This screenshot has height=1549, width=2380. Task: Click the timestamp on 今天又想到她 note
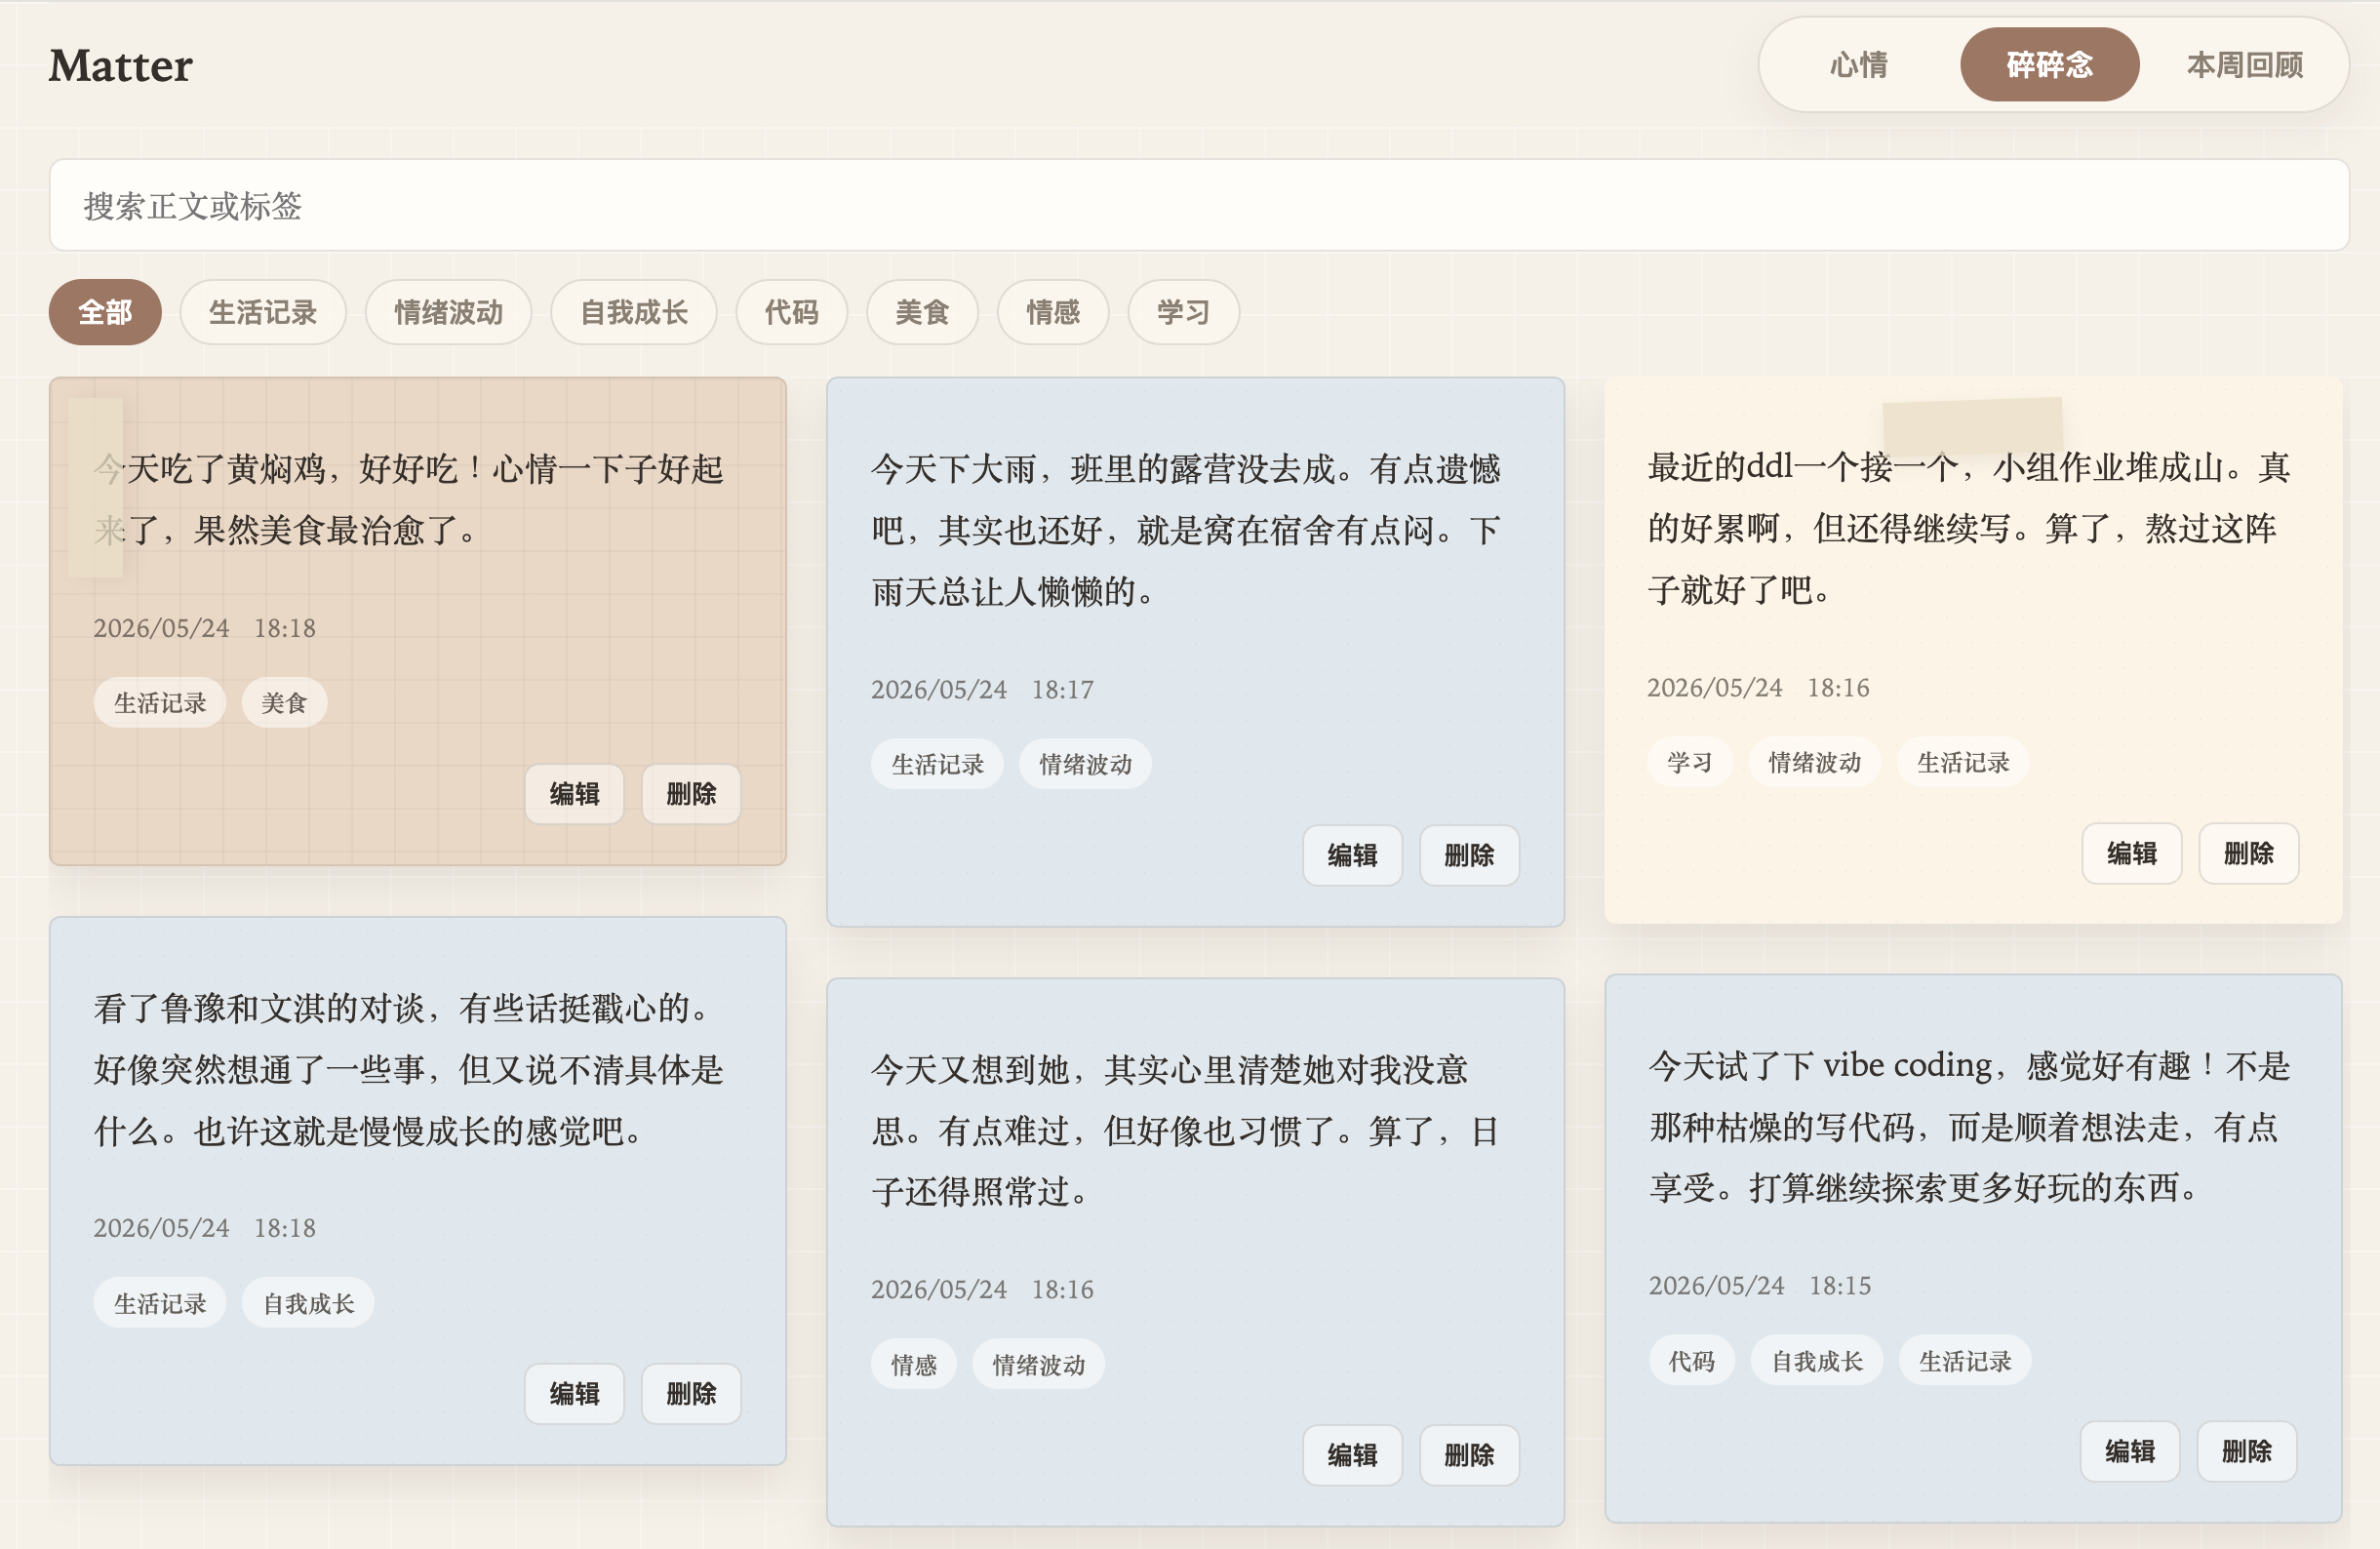tap(982, 1290)
